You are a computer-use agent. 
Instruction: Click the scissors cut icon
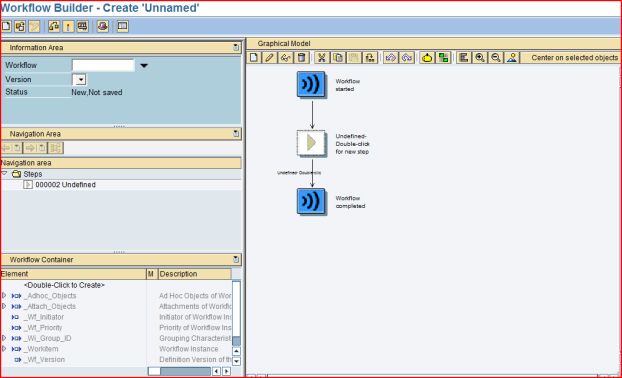pyautogui.click(x=322, y=58)
